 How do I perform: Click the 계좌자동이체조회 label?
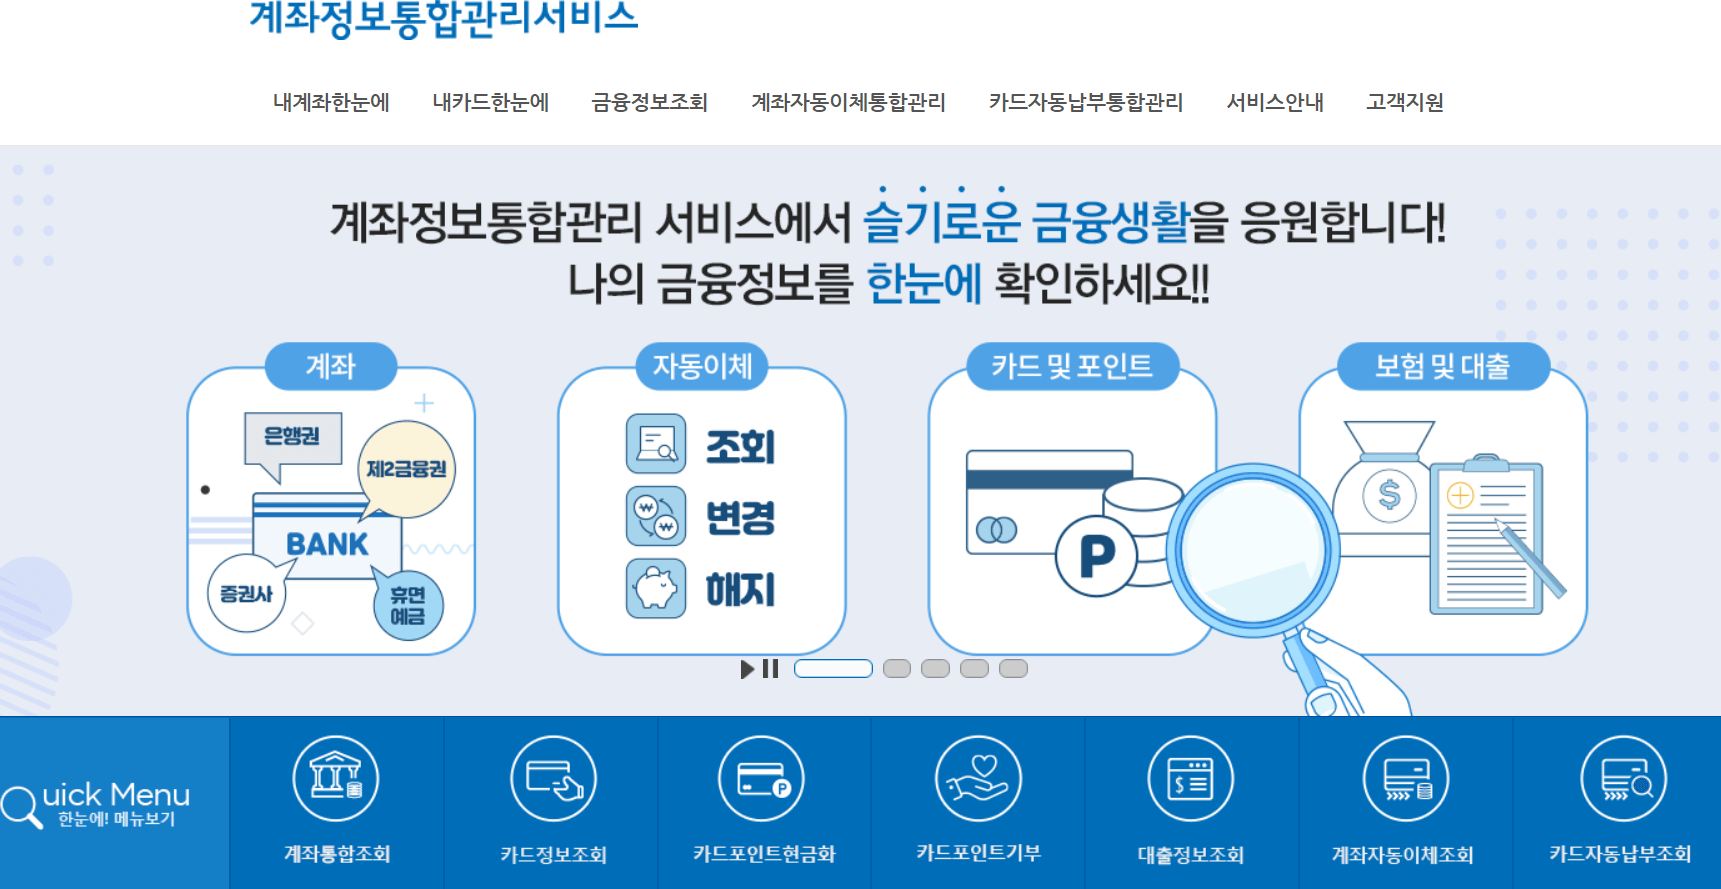click(1403, 855)
